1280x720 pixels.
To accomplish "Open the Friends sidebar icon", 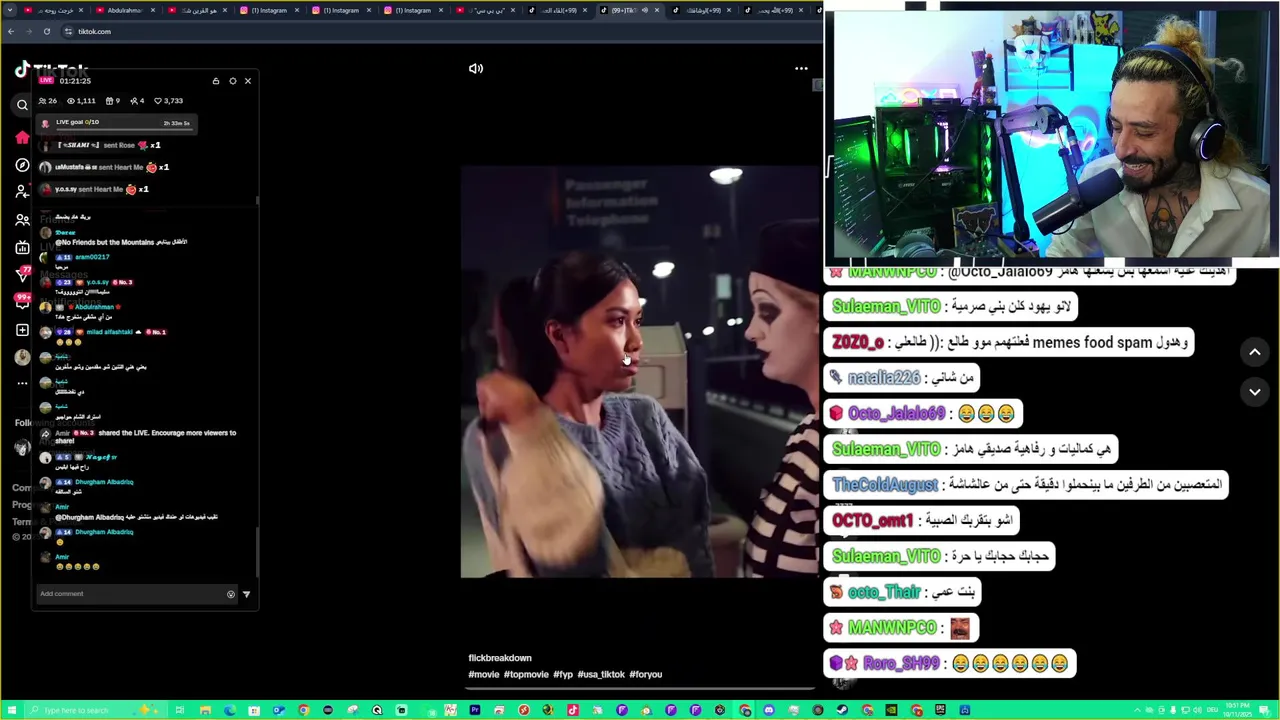I will tap(22, 220).
